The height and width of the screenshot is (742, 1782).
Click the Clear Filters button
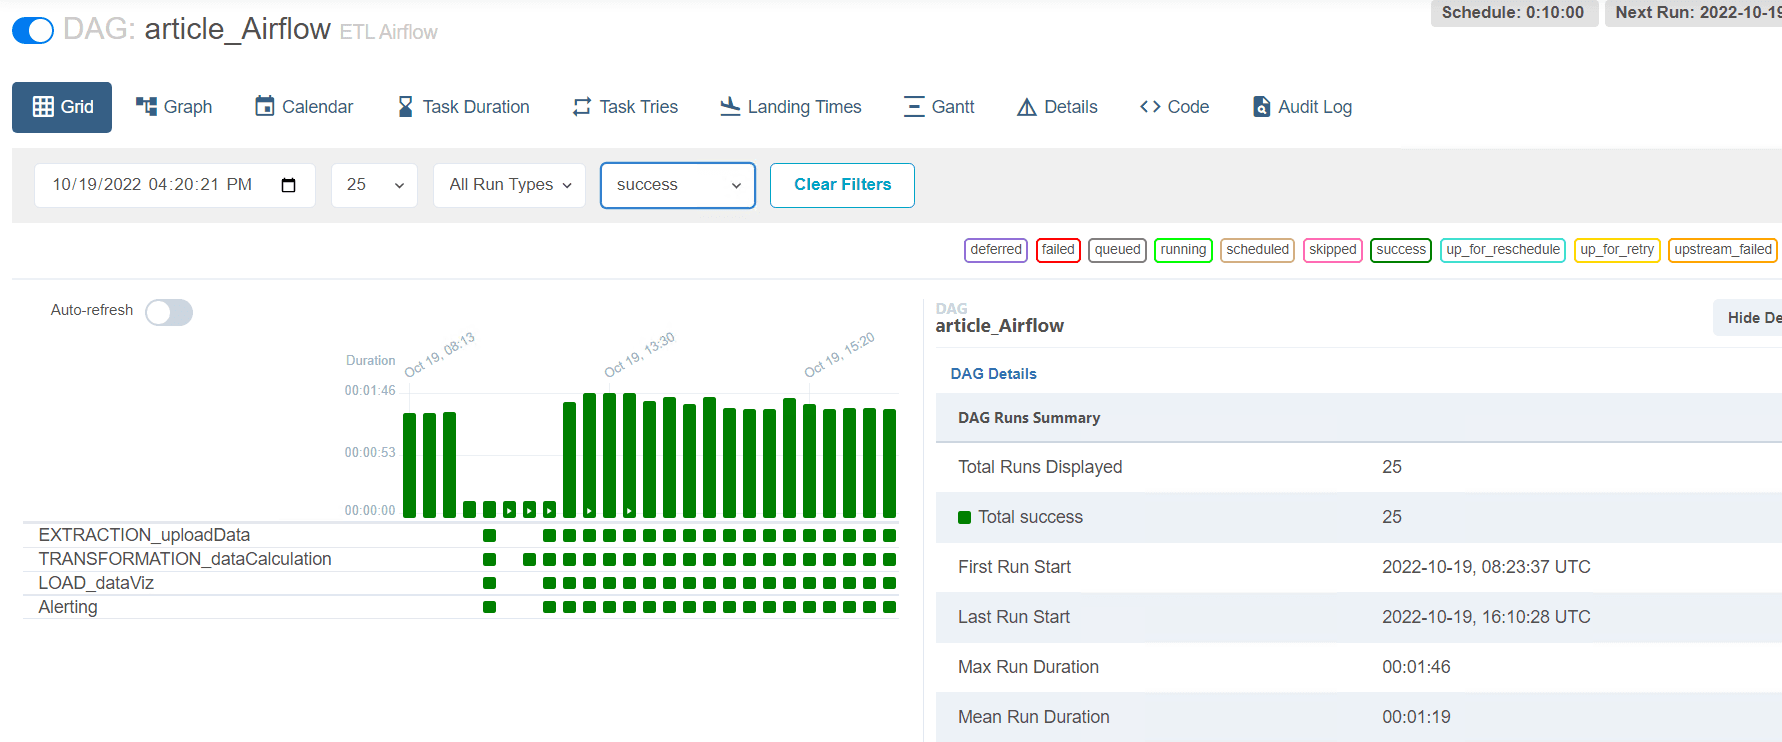coord(842,185)
